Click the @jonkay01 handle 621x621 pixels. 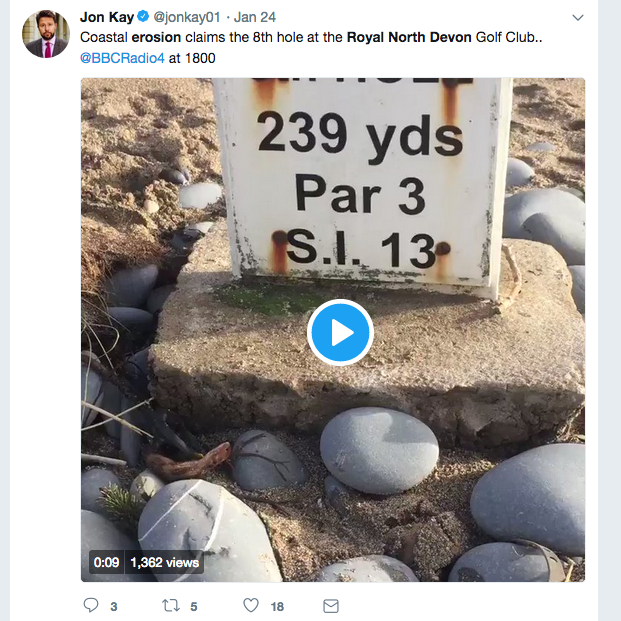pos(186,17)
